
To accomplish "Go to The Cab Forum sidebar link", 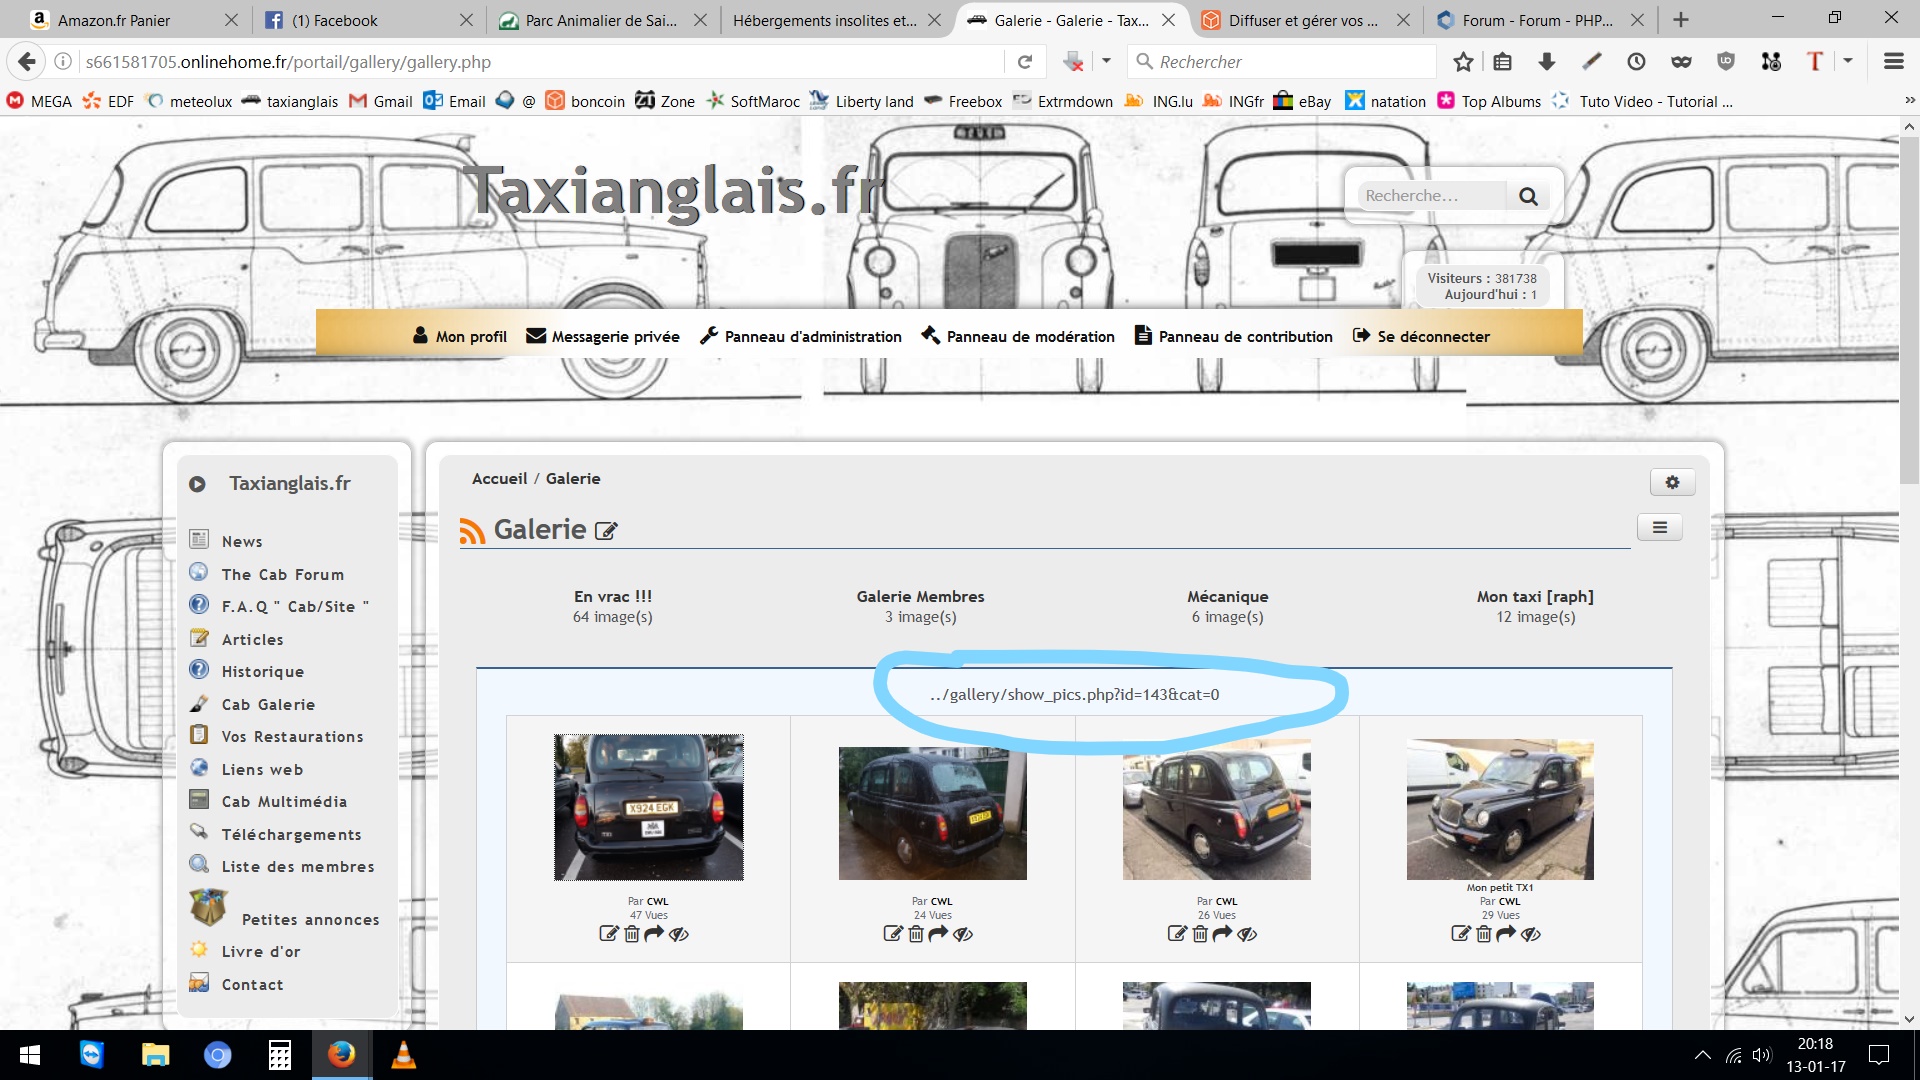I will 282,574.
